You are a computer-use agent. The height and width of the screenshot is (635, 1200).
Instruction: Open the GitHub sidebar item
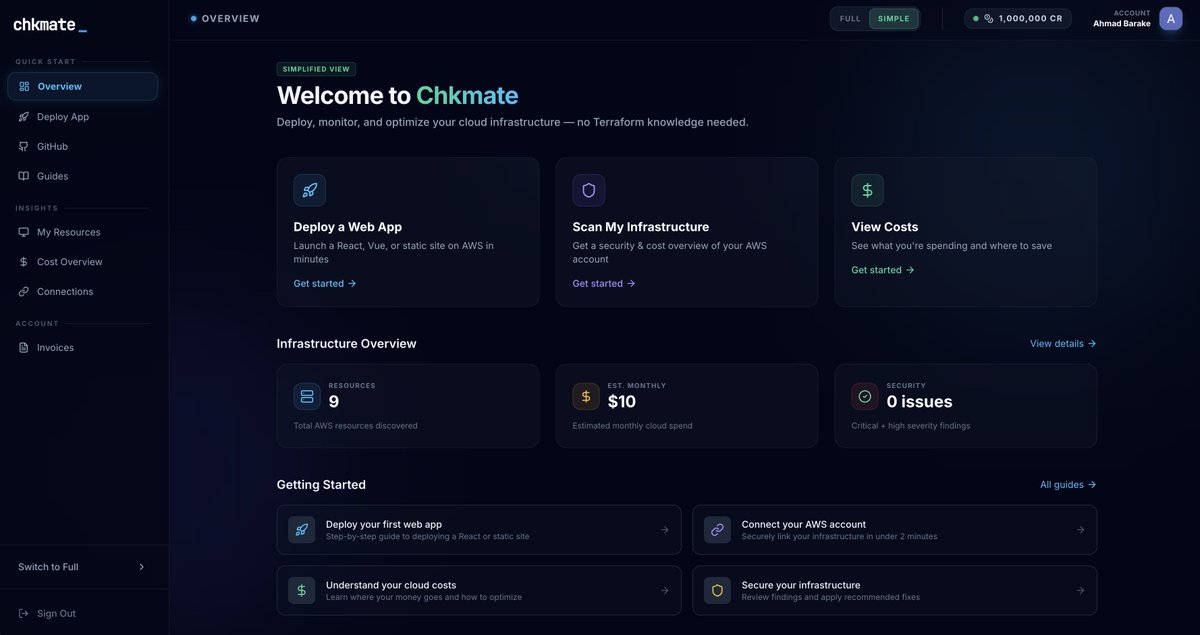click(x=82, y=146)
